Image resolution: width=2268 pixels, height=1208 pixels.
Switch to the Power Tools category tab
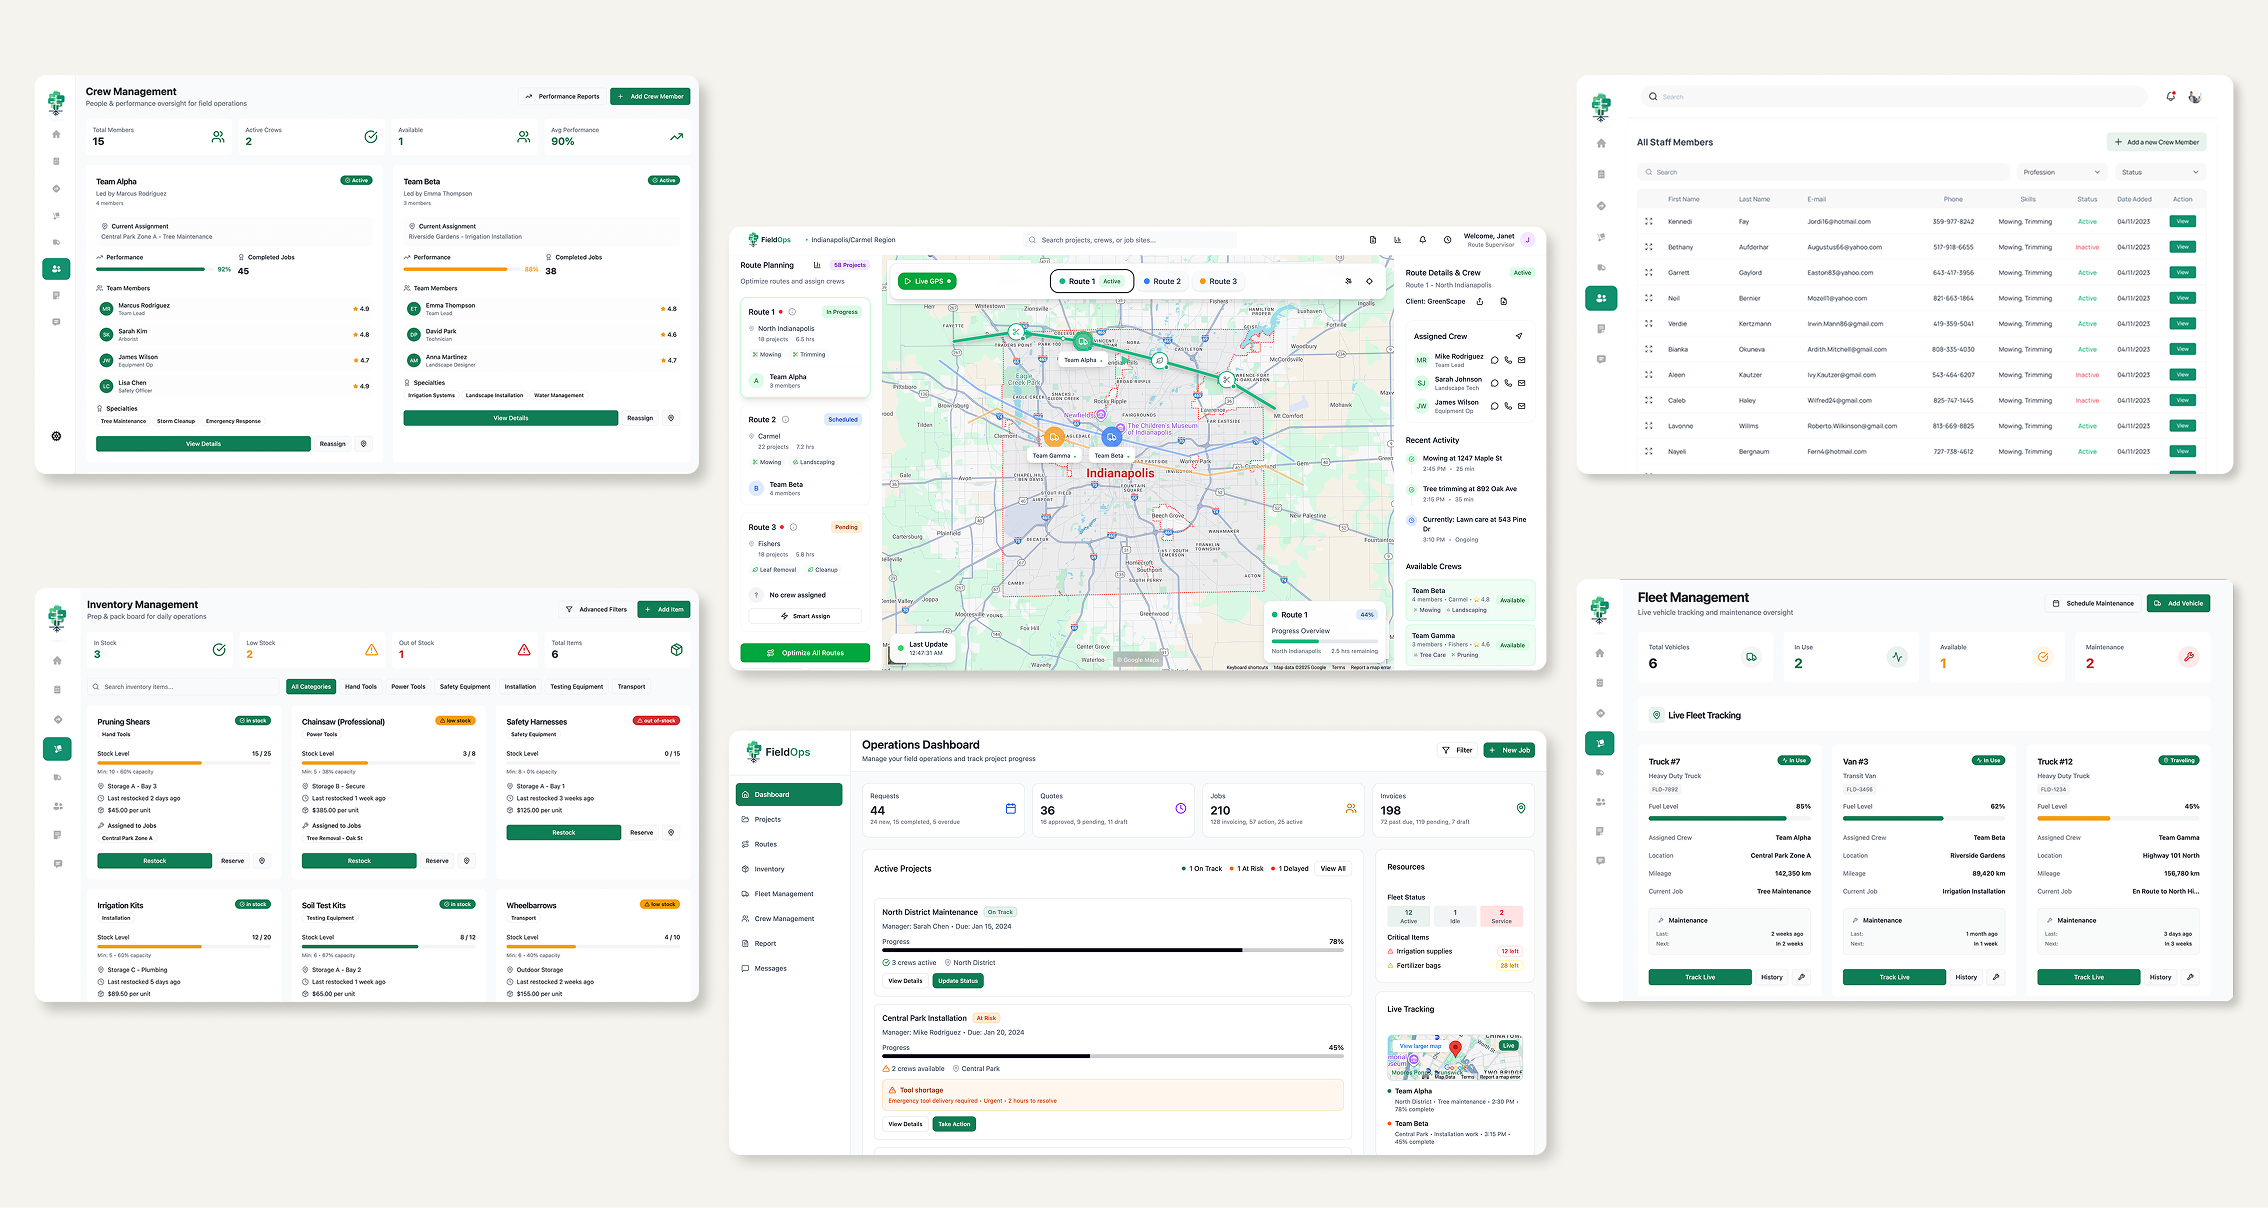(408, 687)
